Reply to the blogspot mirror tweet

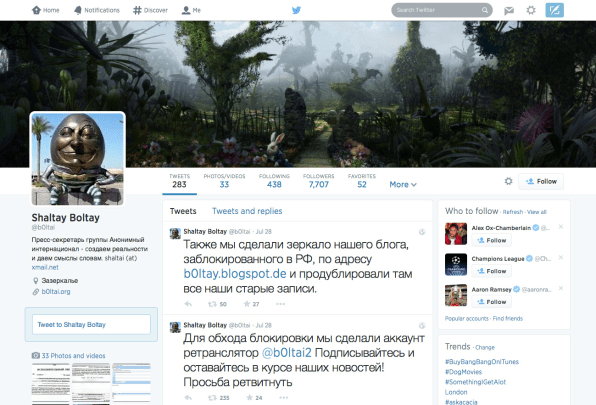[x=188, y=304]
